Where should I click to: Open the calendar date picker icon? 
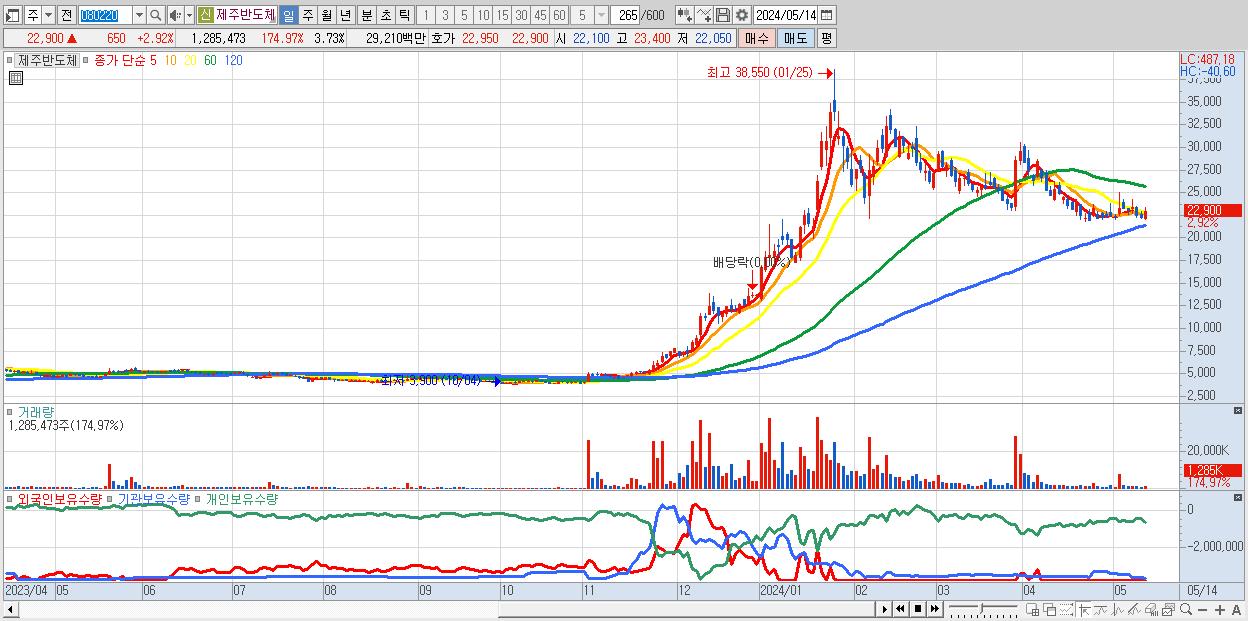(826, 16)
